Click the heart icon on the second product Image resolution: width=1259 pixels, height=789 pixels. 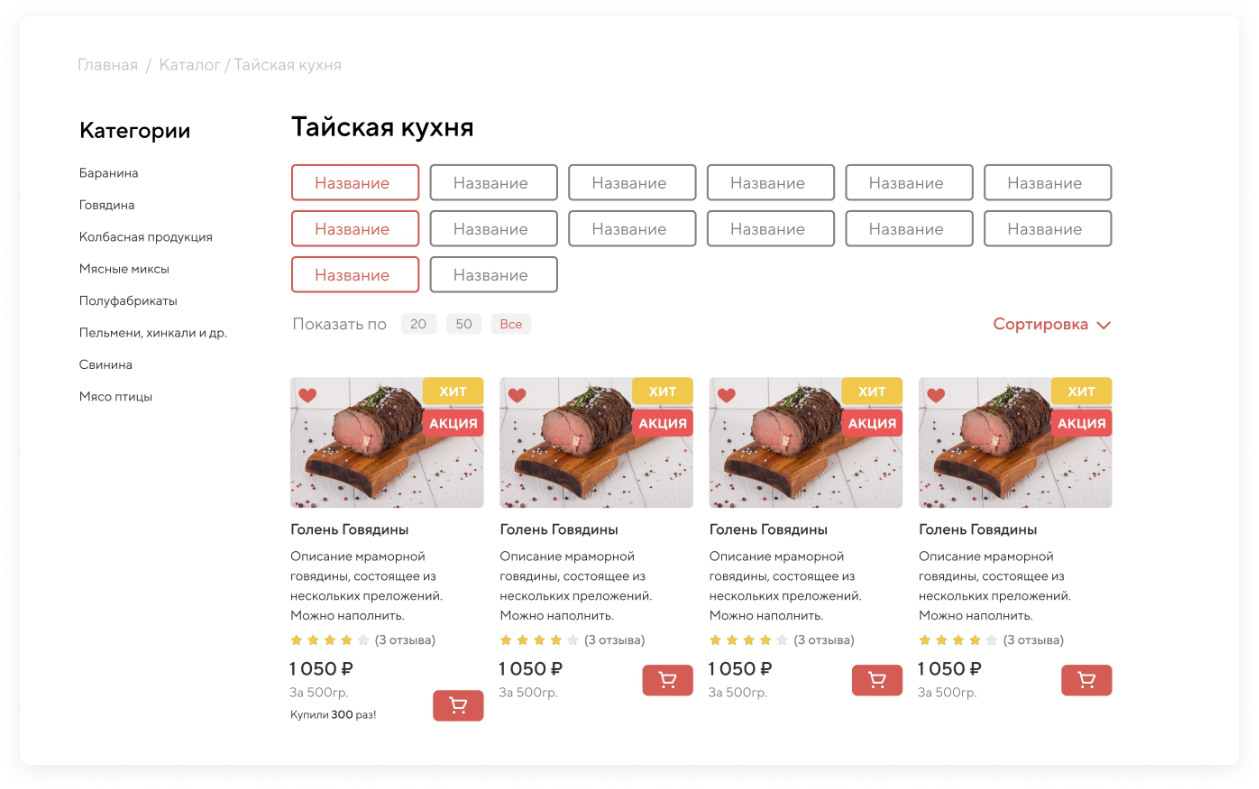tap(516, 394)
